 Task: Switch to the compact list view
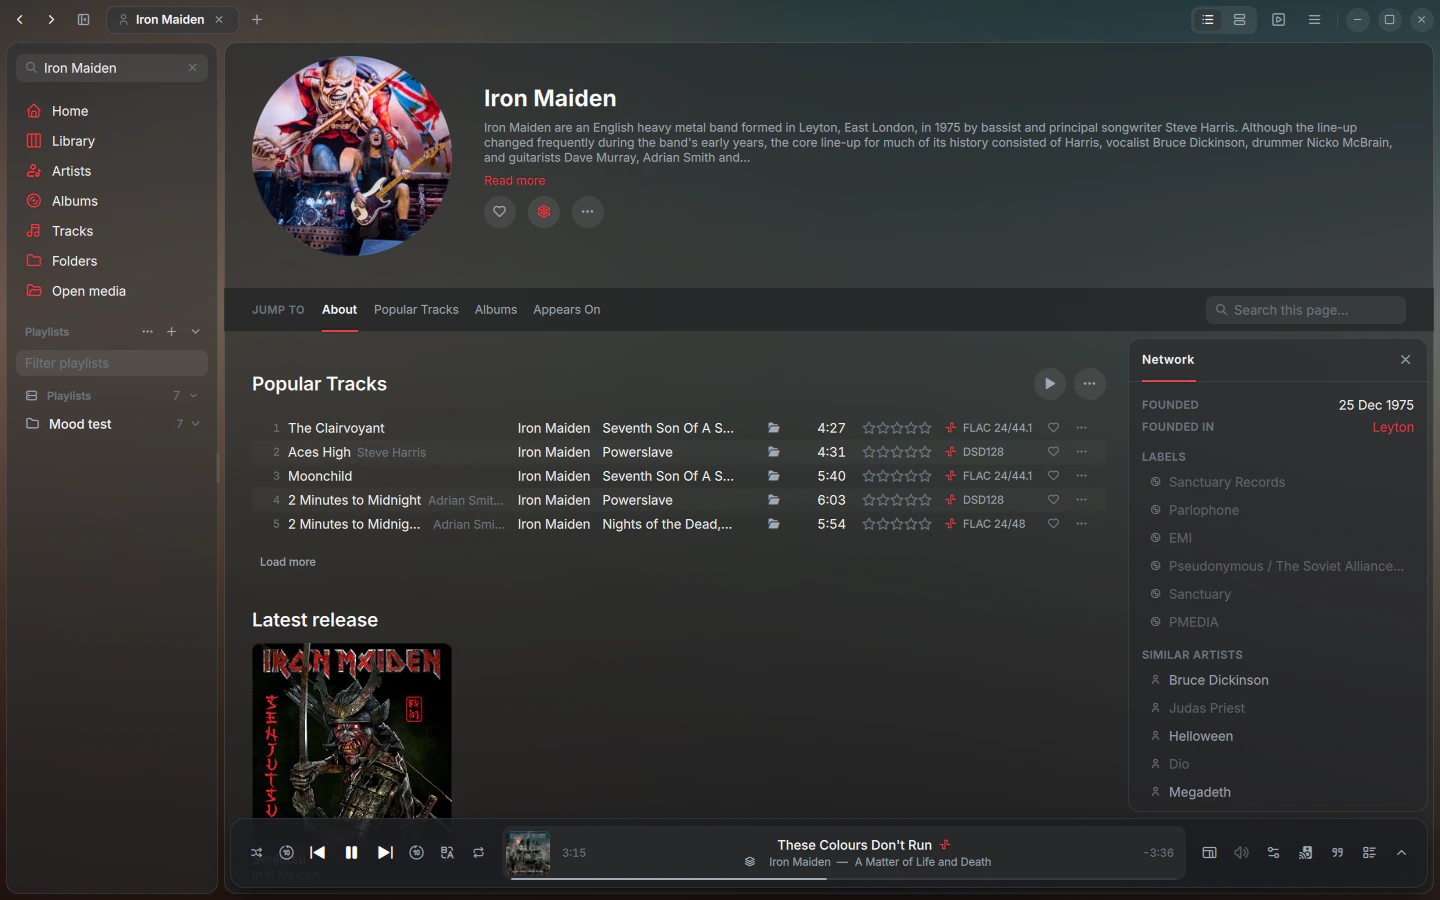[1208, 19]
